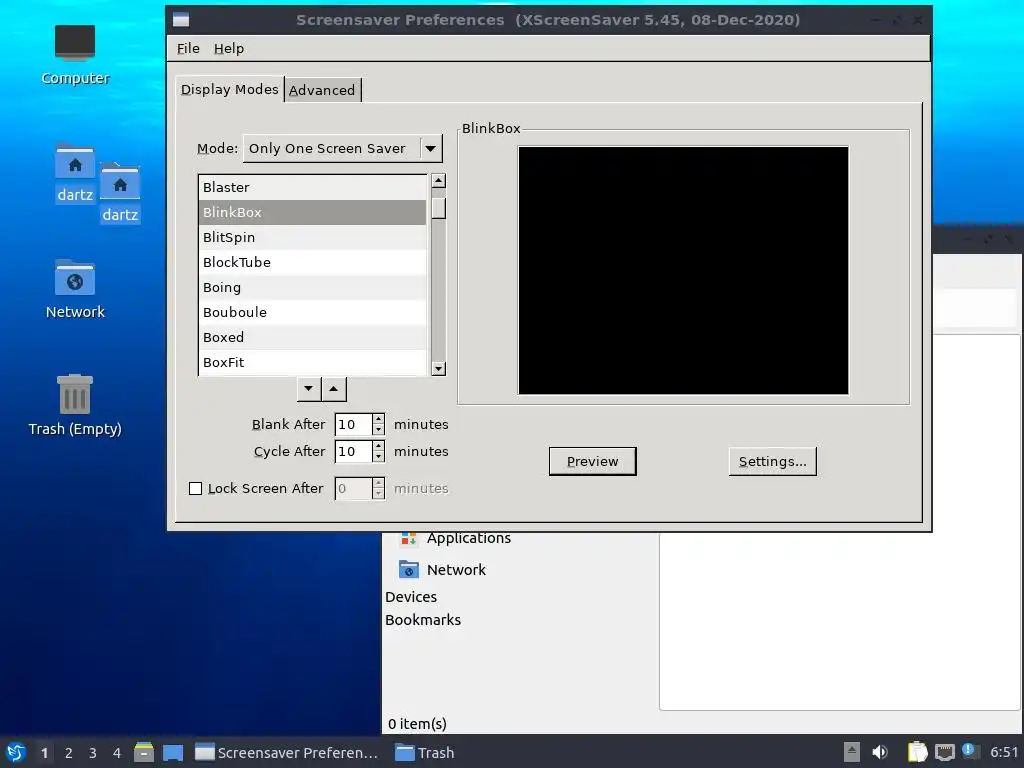
Task: Click the Preview button
Action: 592,461
